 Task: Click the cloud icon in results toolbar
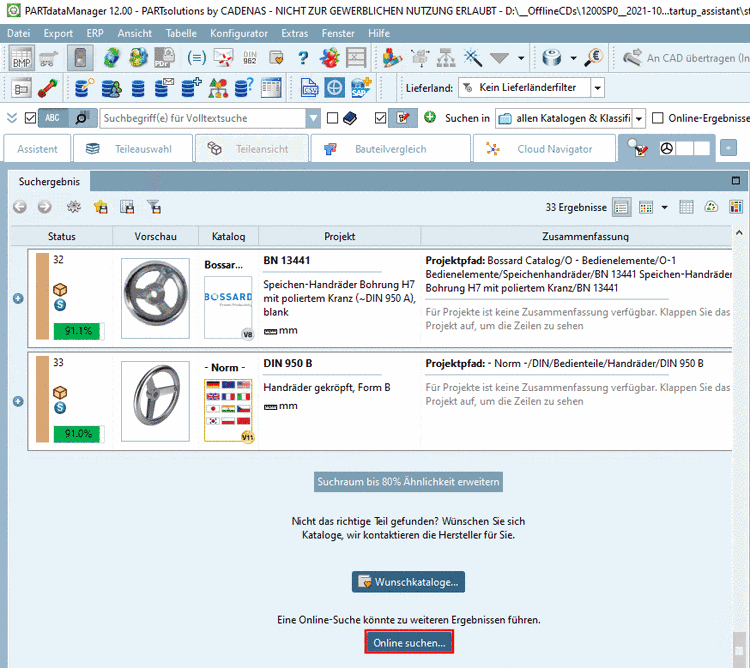(711, 208)
